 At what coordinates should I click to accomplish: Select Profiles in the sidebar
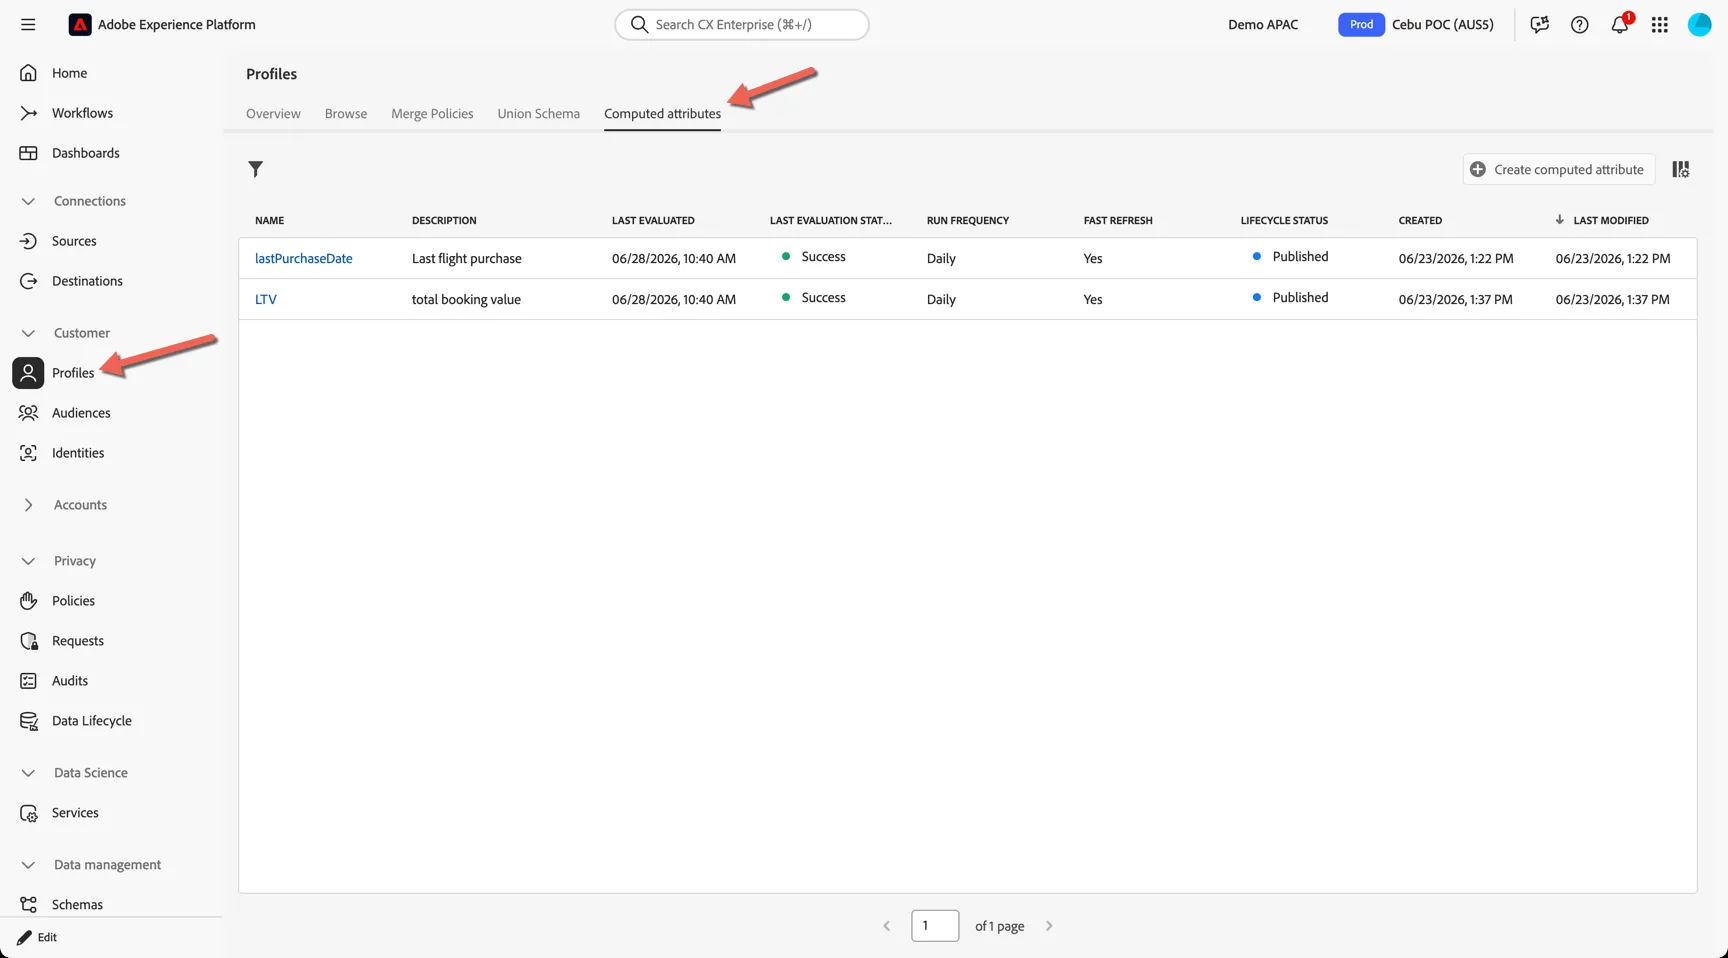point(72,373)
